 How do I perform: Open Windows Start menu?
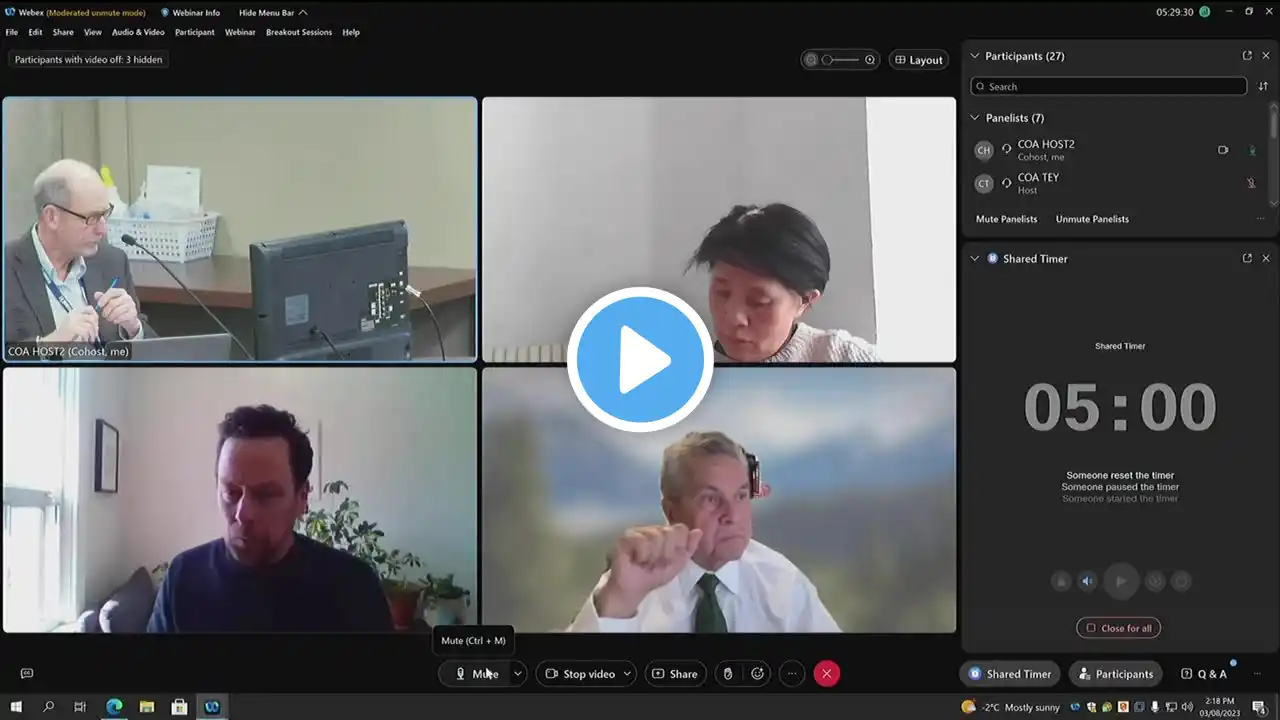[16, 707]
